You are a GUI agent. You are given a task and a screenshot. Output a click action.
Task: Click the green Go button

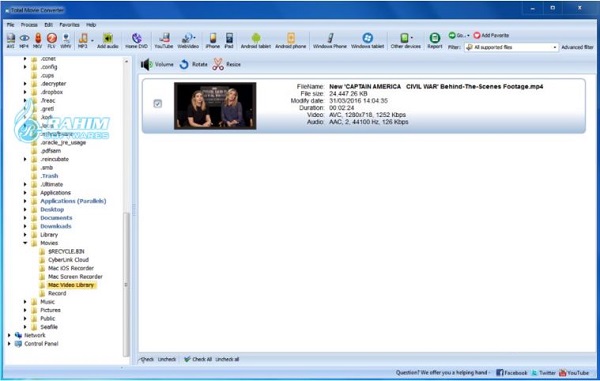click(x=457, y=35)
